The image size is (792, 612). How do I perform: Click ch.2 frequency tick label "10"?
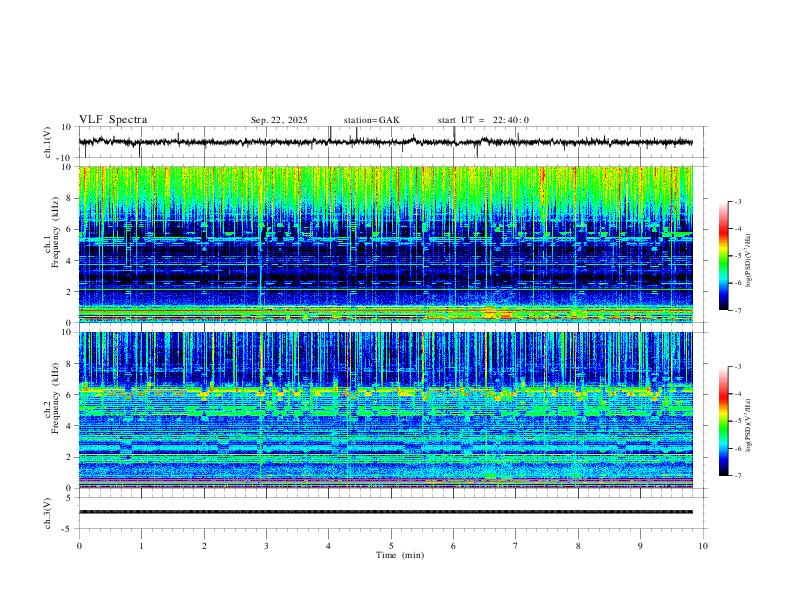67,332
